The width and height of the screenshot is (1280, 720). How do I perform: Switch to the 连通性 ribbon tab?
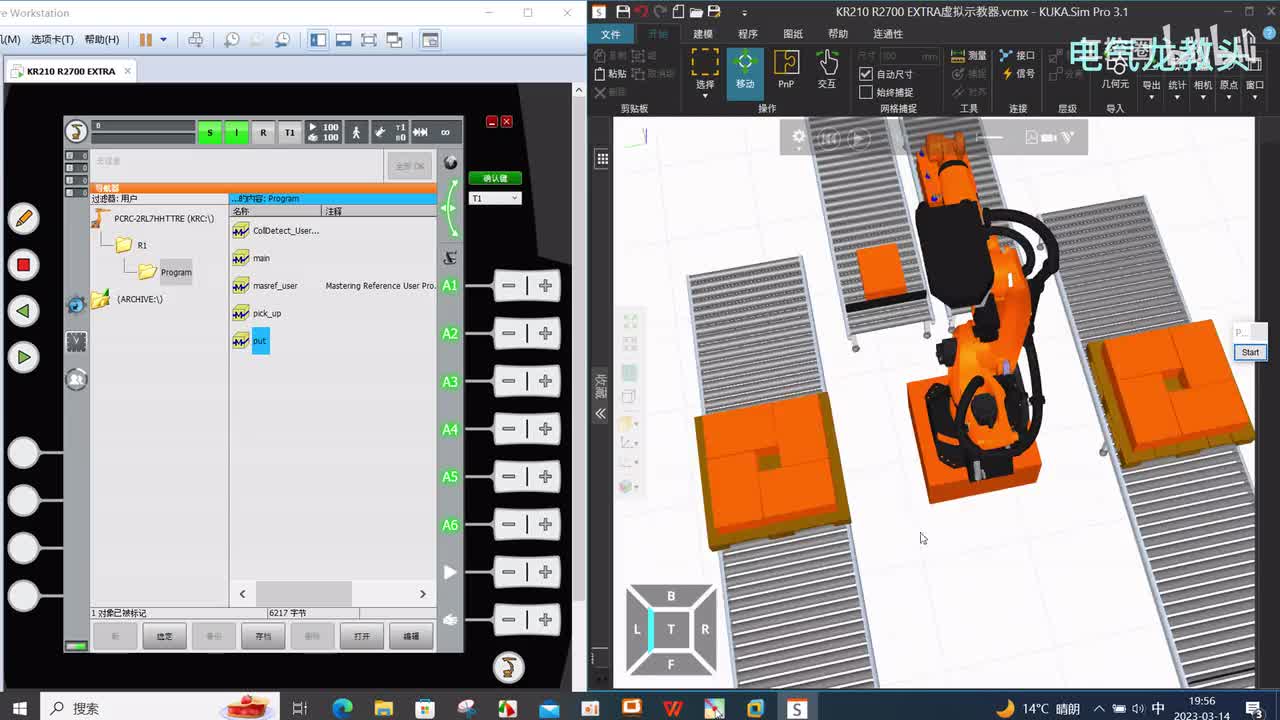pyautogui.click(x=888, y=34)
